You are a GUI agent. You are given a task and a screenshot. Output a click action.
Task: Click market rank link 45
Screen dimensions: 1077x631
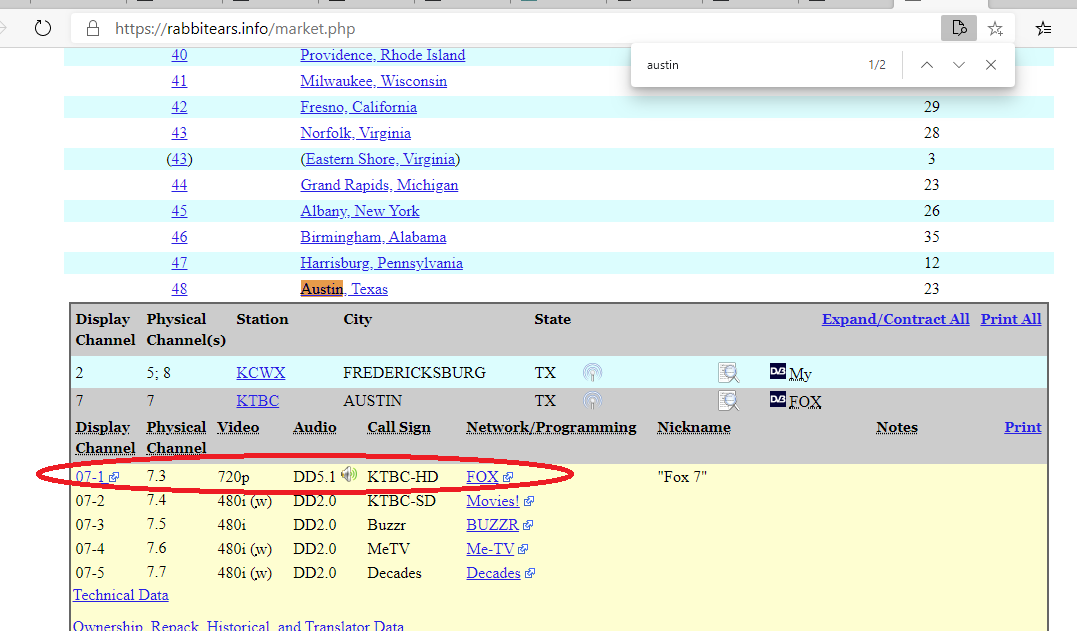179,211
